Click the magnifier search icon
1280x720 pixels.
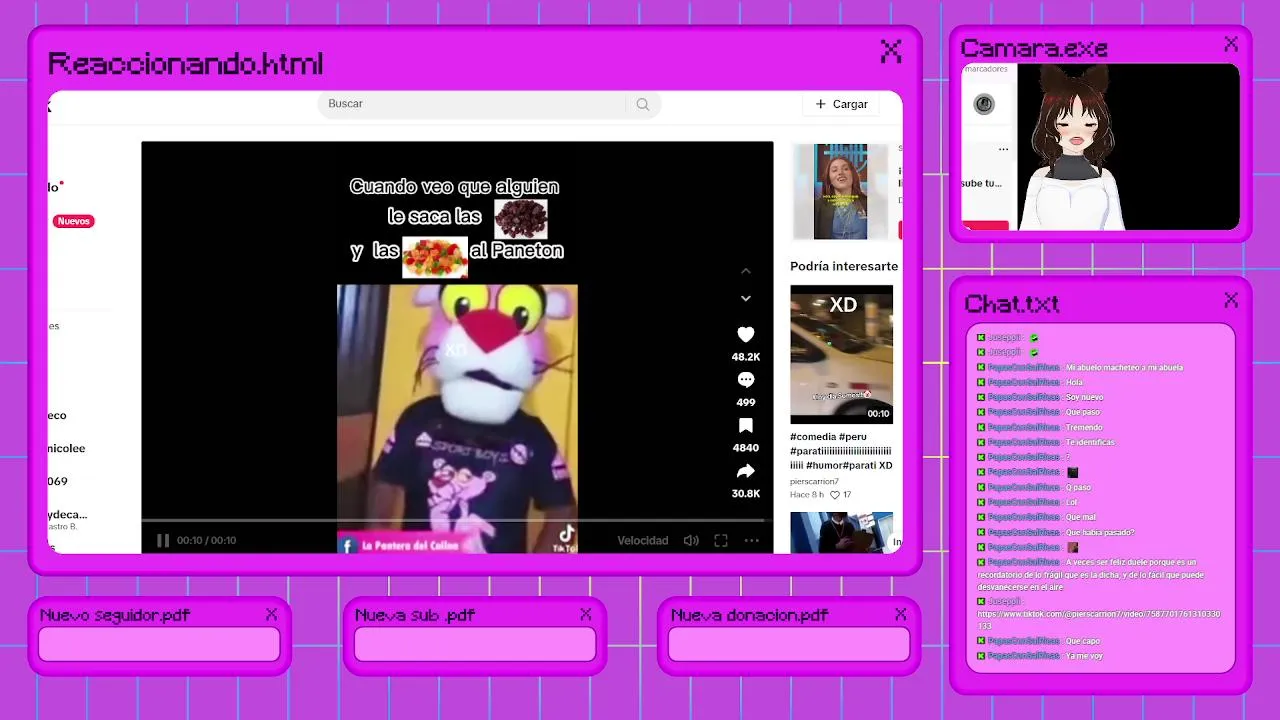(x=643, y=104)
